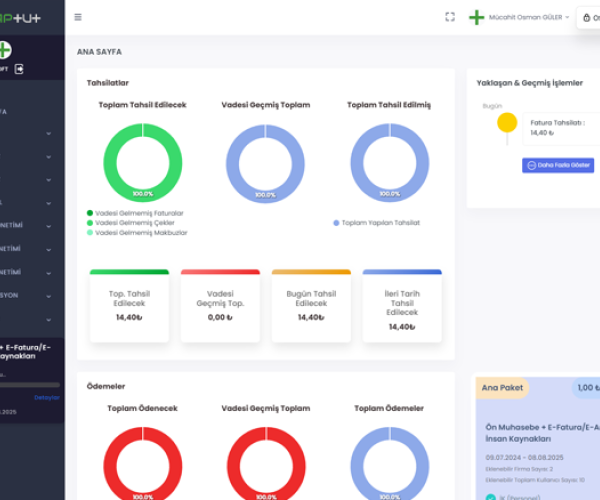The image size is (600, 500).
Task: Click the Eklenebilir Firma Sayısı: 2 line
Action: [x=519, y=469]
